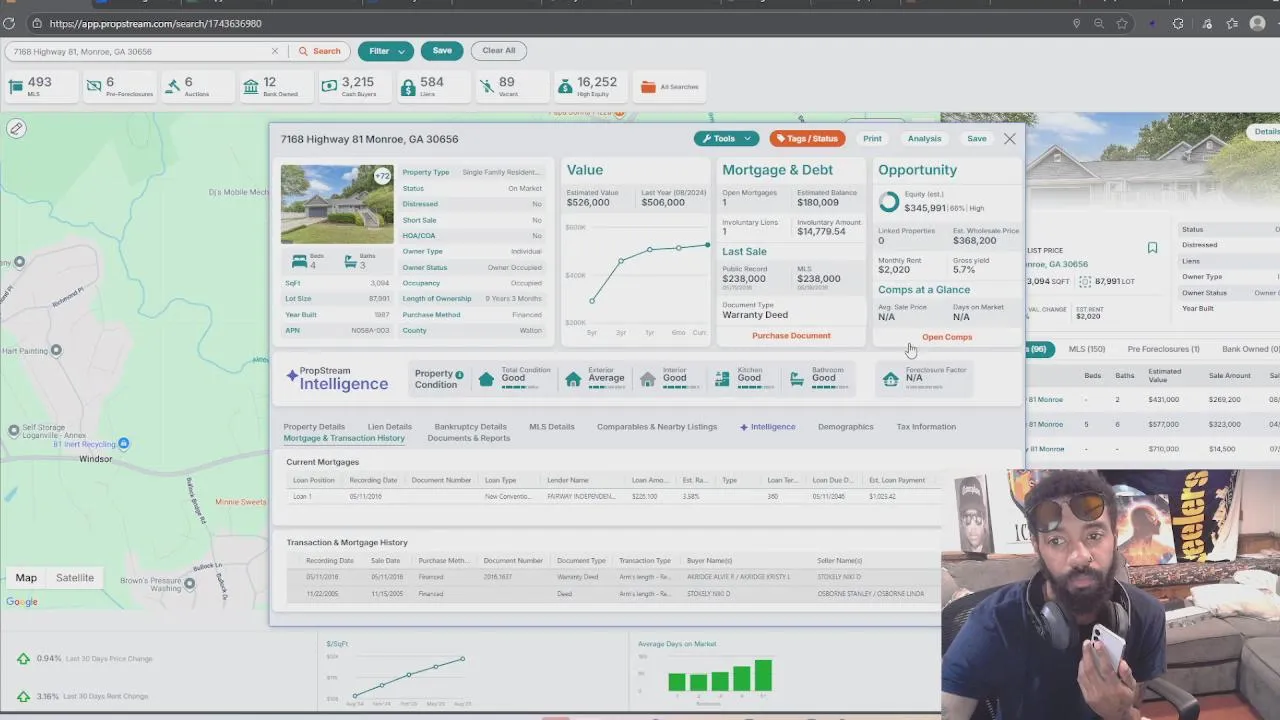1280x720 pixels.
Task: Click the 05/11/2016 Warranty Deed transaction row
Action: [x=613, y=577]
